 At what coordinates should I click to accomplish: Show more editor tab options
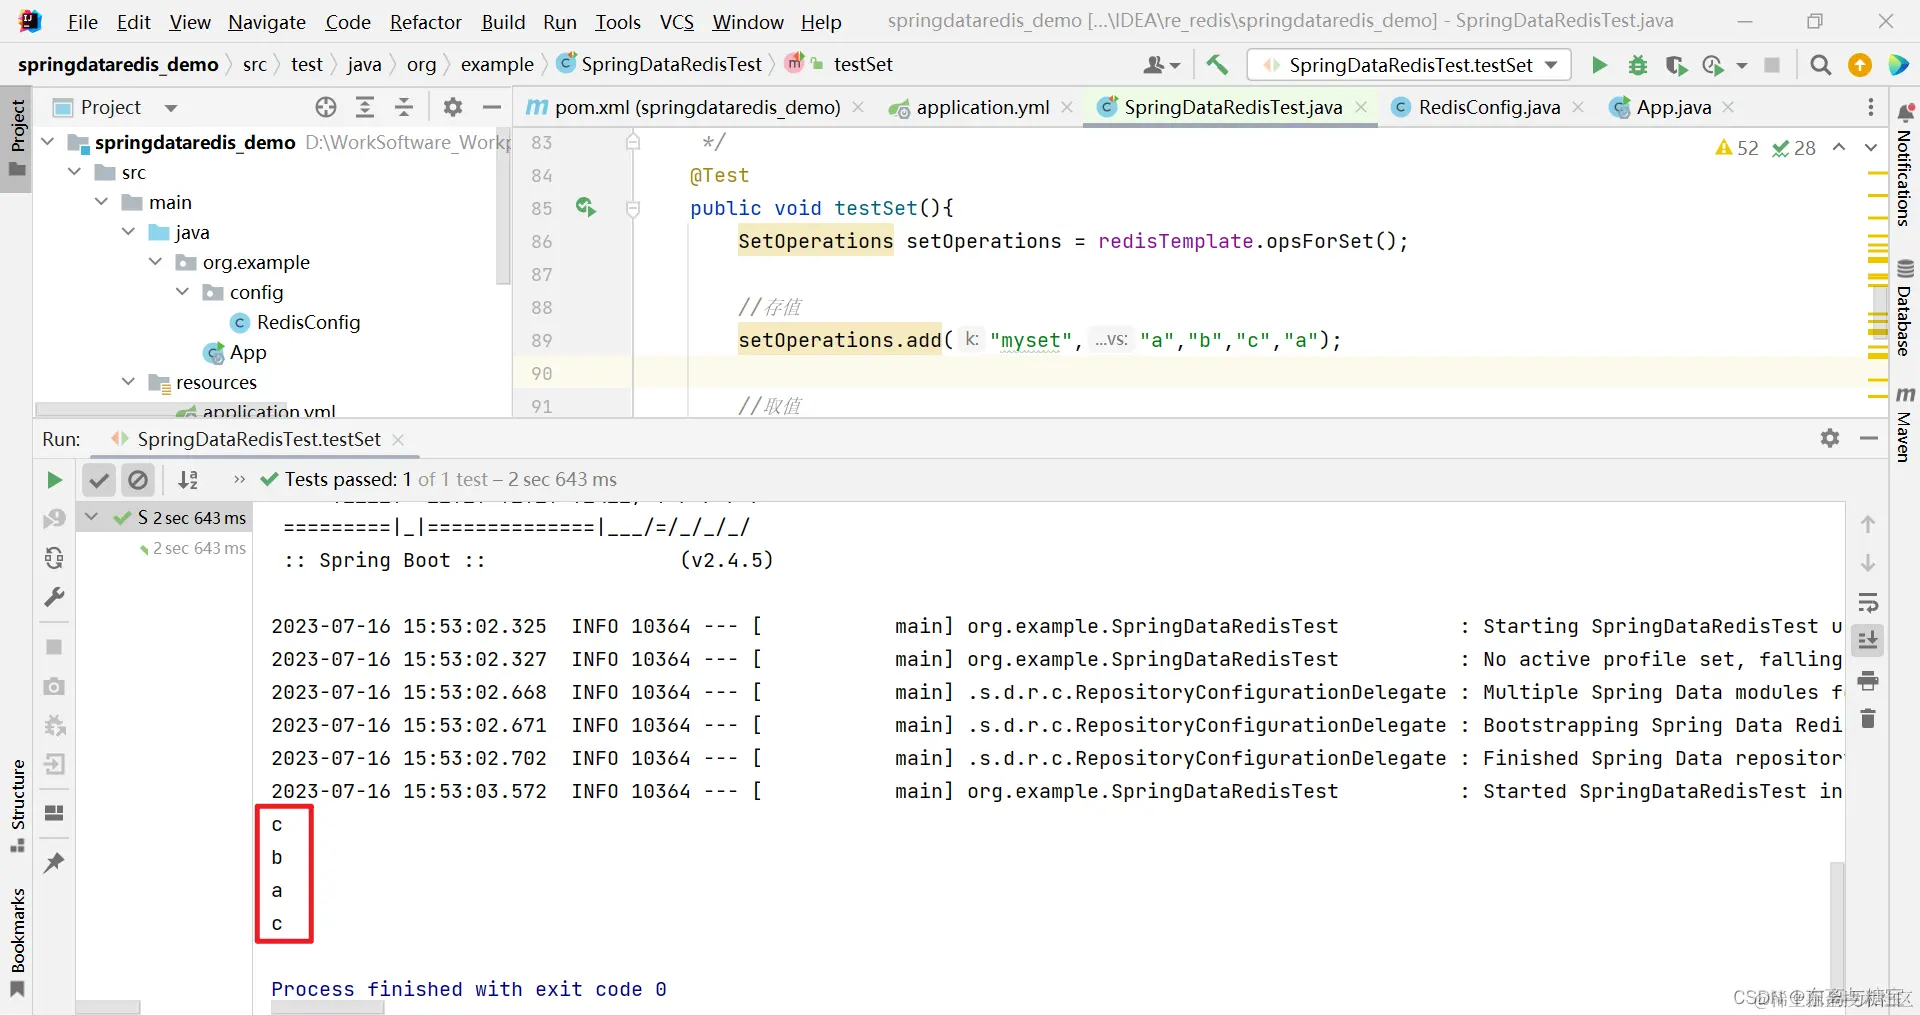[1871, 107]
